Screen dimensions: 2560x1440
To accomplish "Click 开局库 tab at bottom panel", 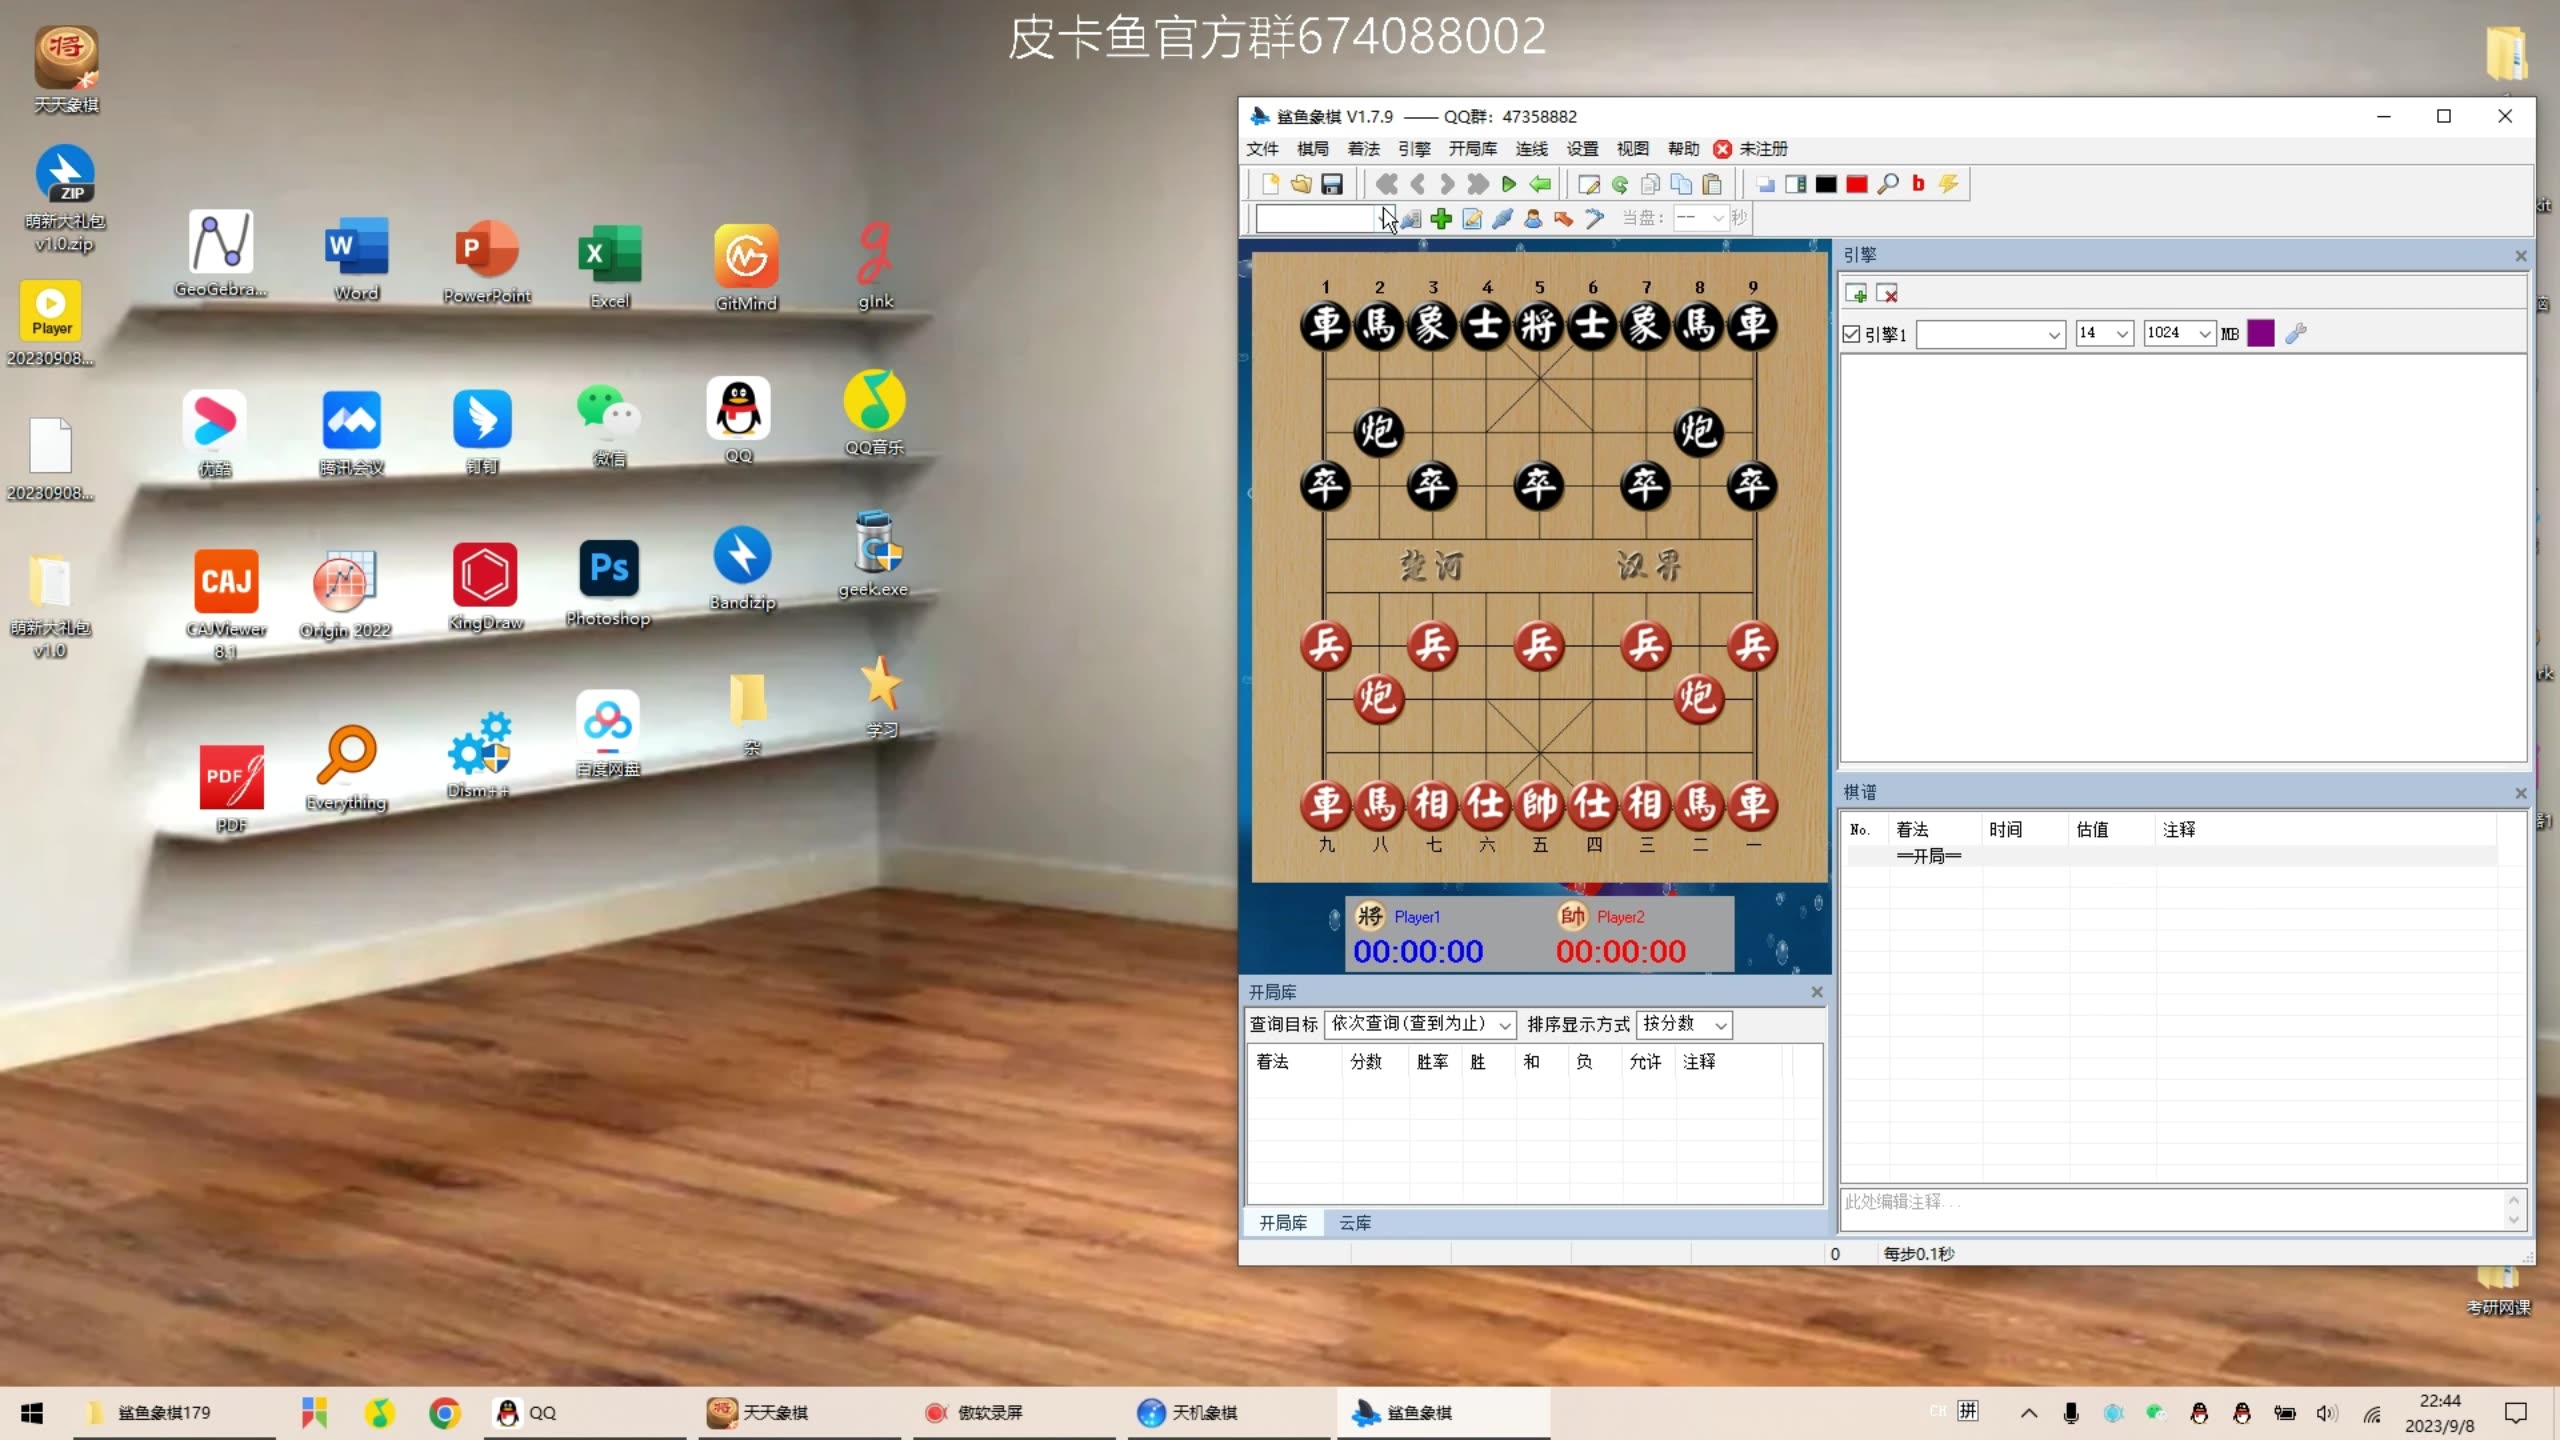I will coord(1284,1220).
